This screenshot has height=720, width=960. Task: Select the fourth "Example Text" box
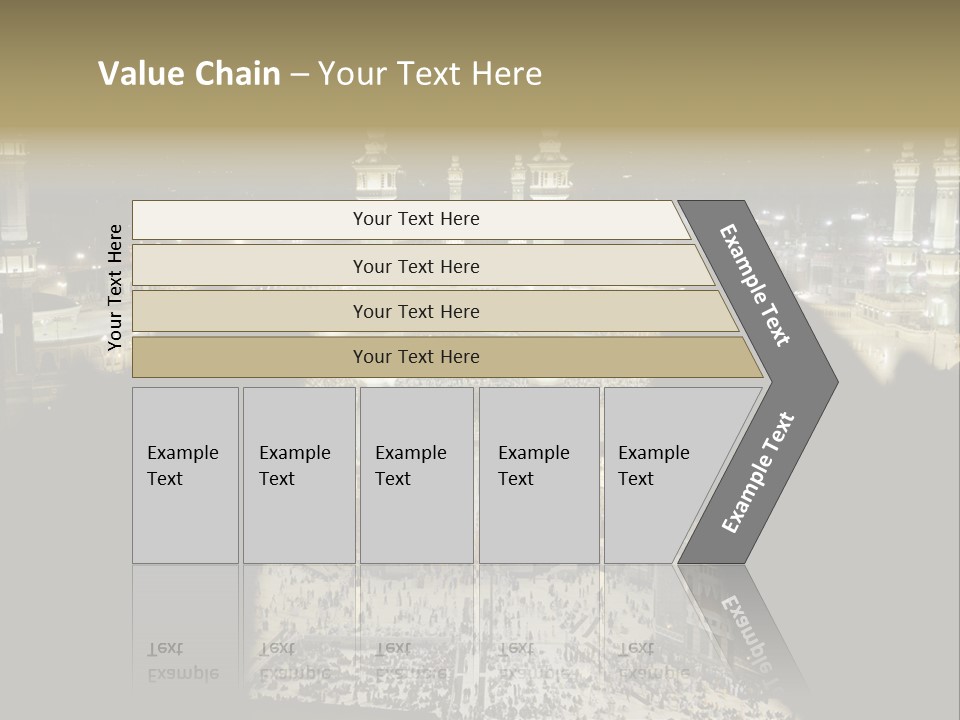click(538, 475)
